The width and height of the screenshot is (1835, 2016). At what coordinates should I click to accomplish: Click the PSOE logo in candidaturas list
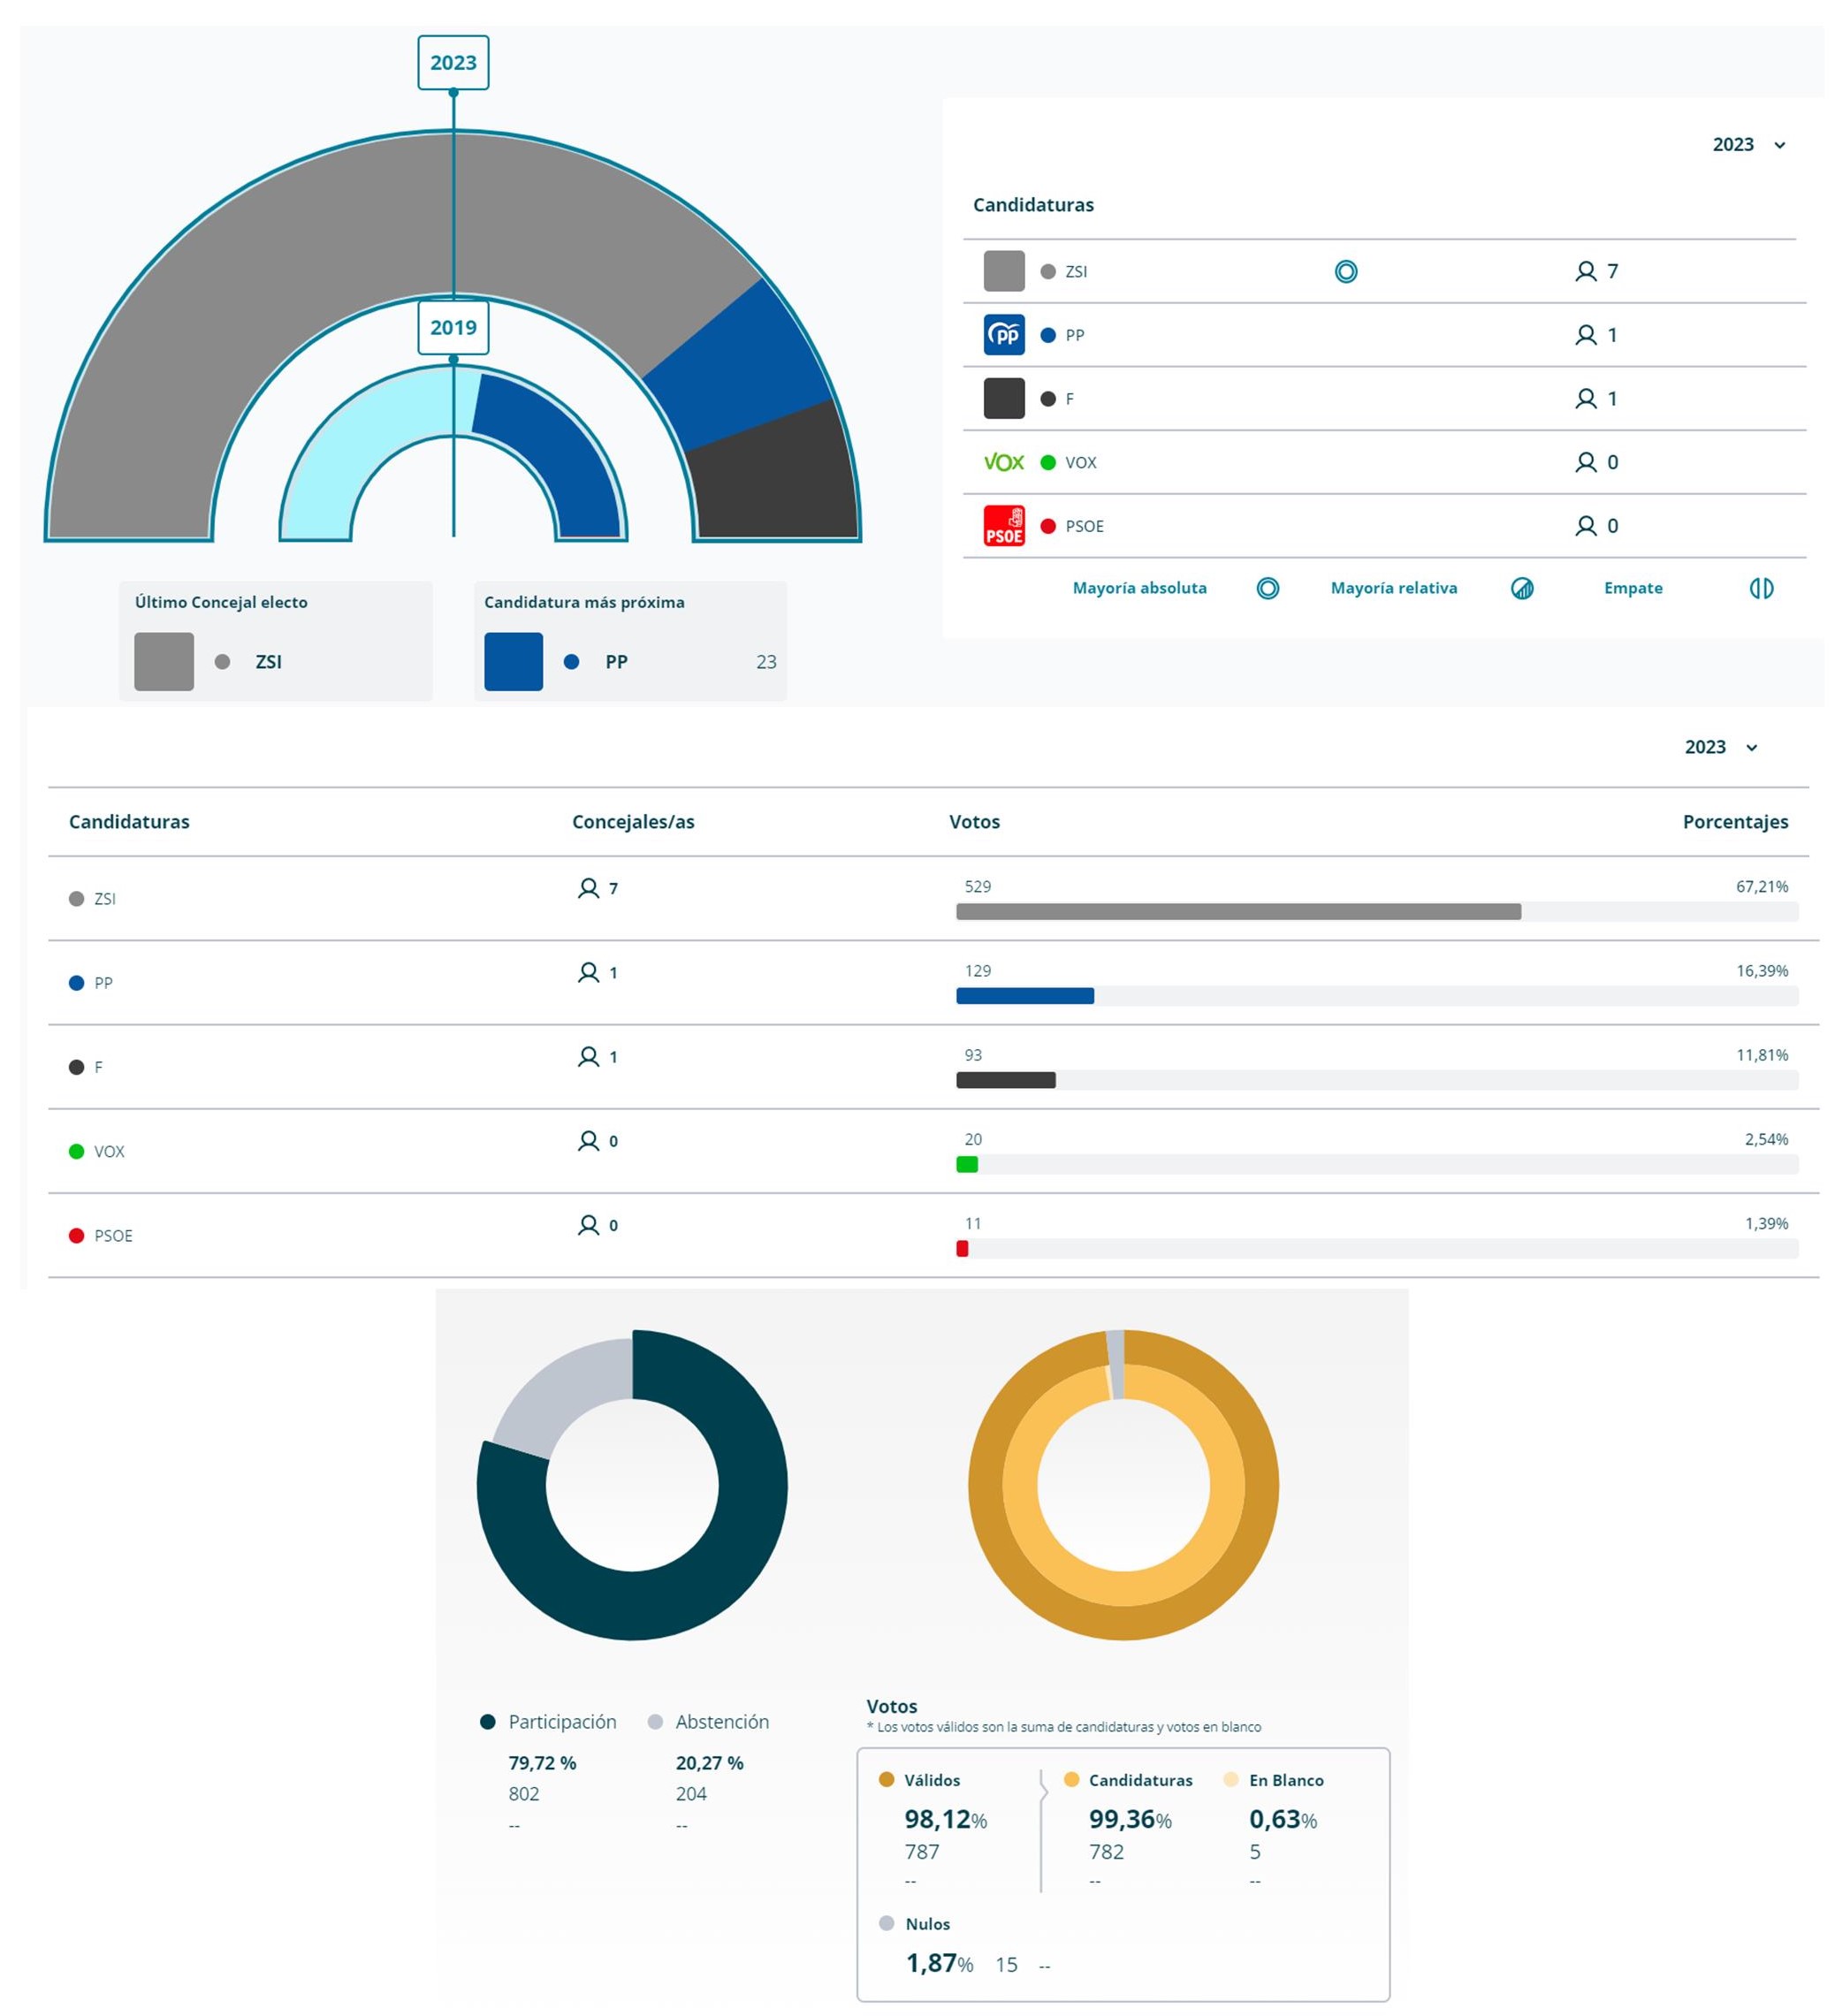1003,526
